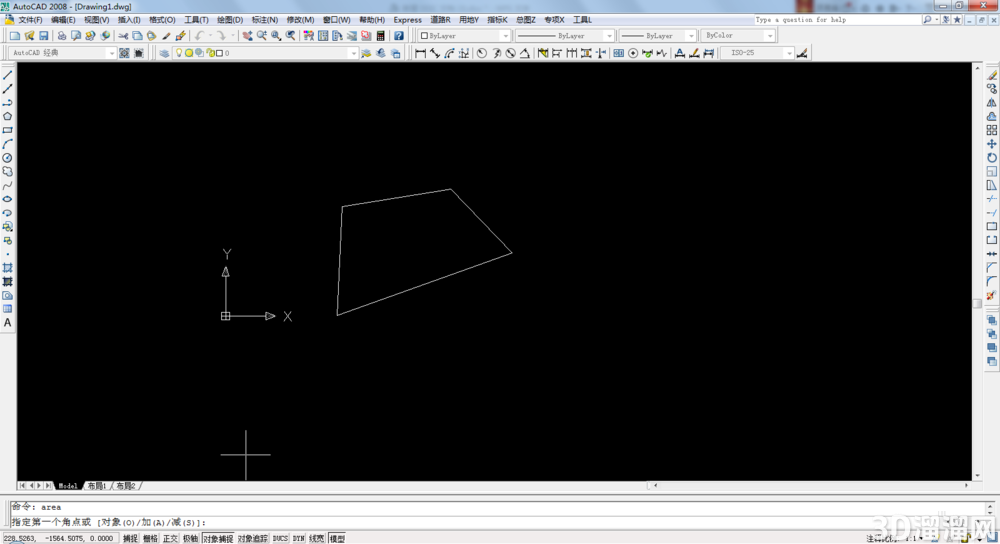Select the Hatch tool

tap(8, 268)
